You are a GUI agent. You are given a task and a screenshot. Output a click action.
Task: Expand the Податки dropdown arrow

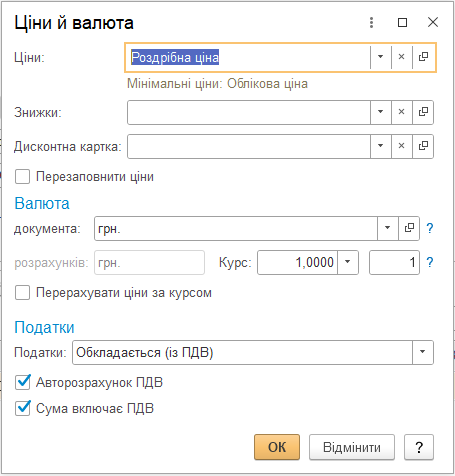click(423, 352)
